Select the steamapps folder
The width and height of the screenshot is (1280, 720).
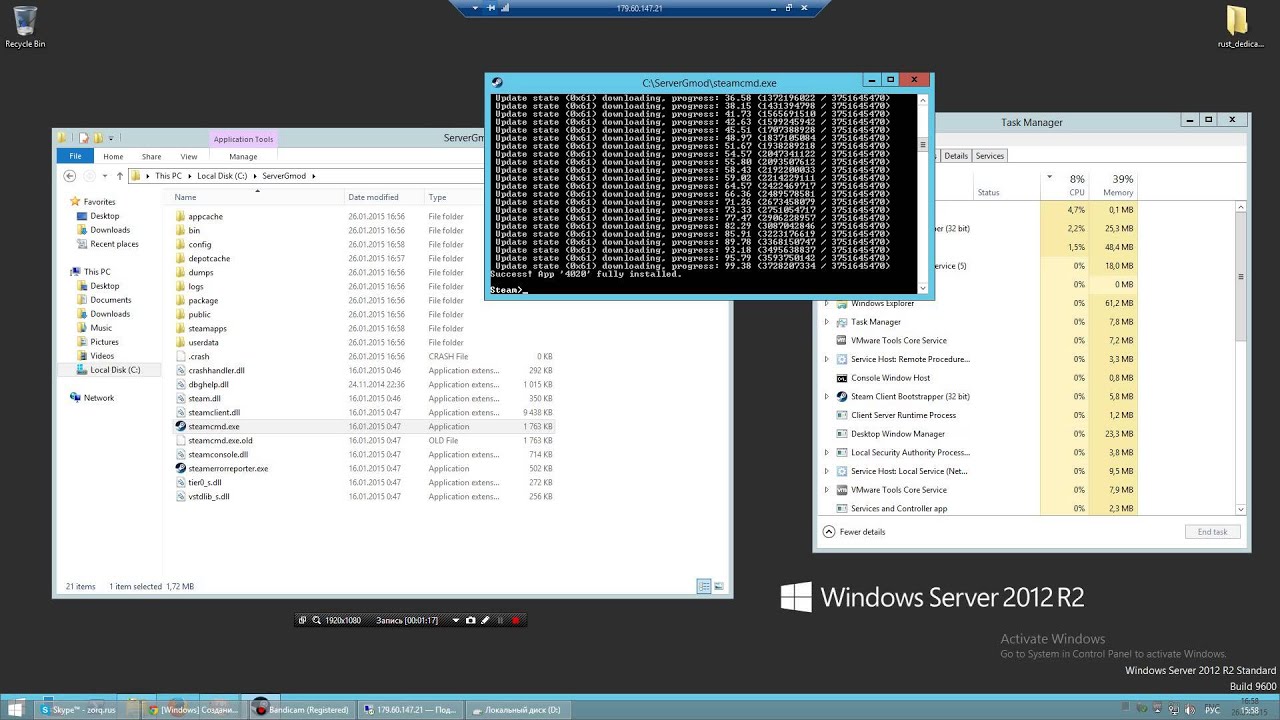207,328
